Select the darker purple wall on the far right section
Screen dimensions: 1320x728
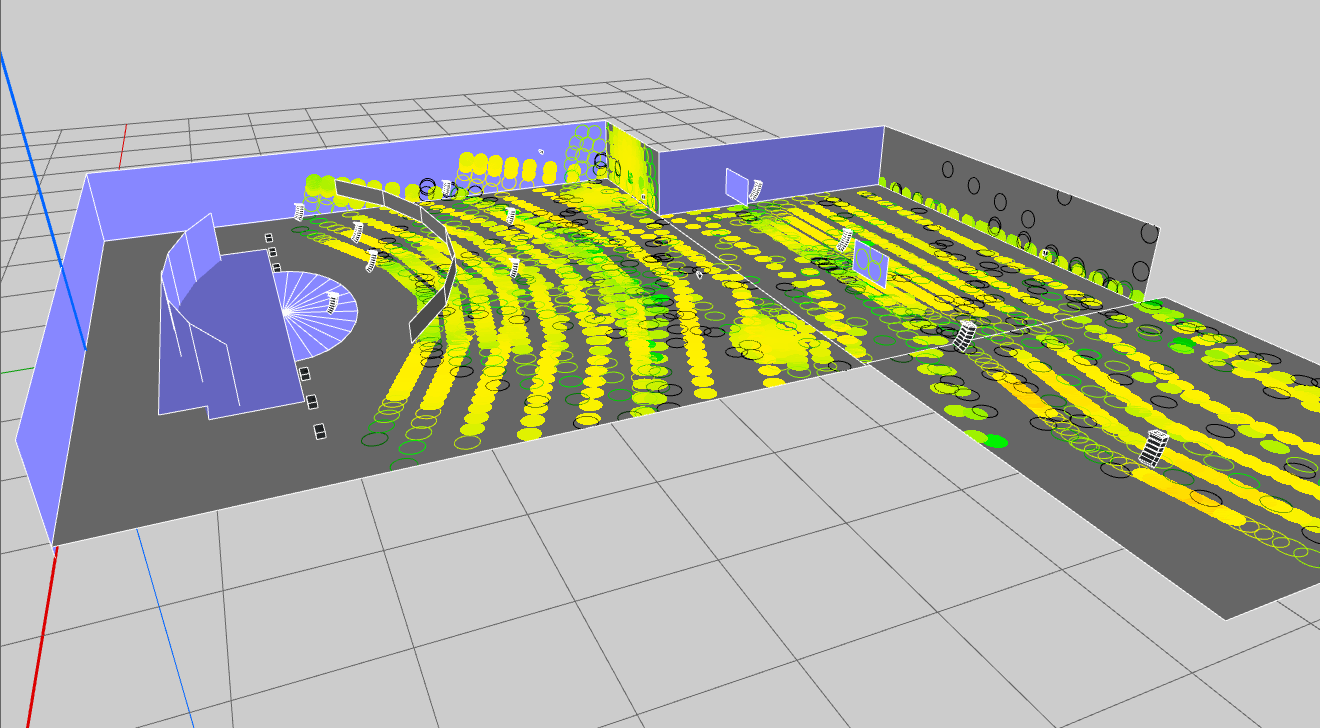(770, 170)
